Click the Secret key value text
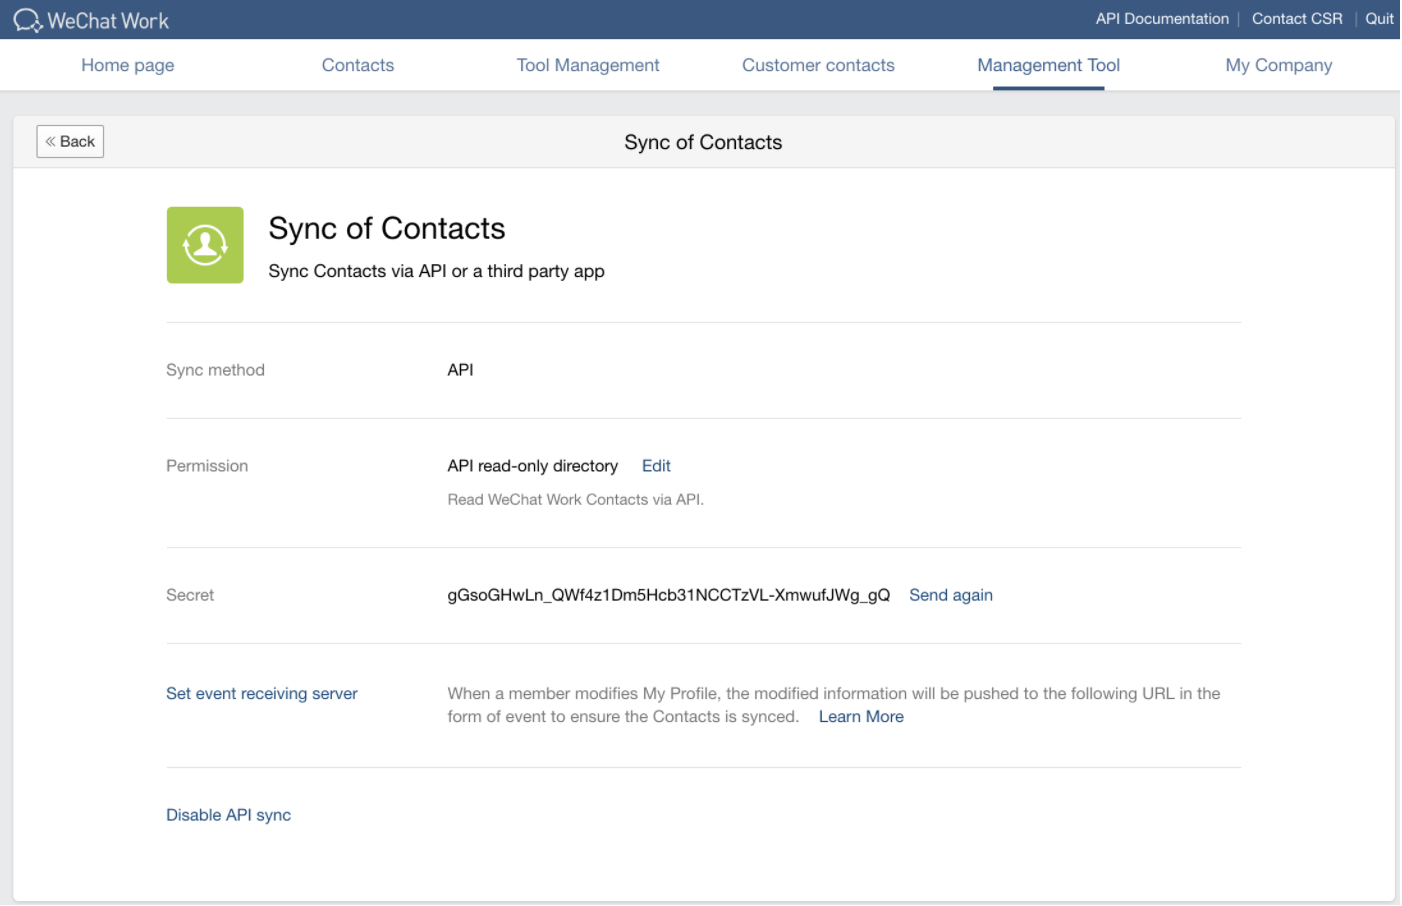This screenshot has width=1402, height=906. [x=668, y=595]
